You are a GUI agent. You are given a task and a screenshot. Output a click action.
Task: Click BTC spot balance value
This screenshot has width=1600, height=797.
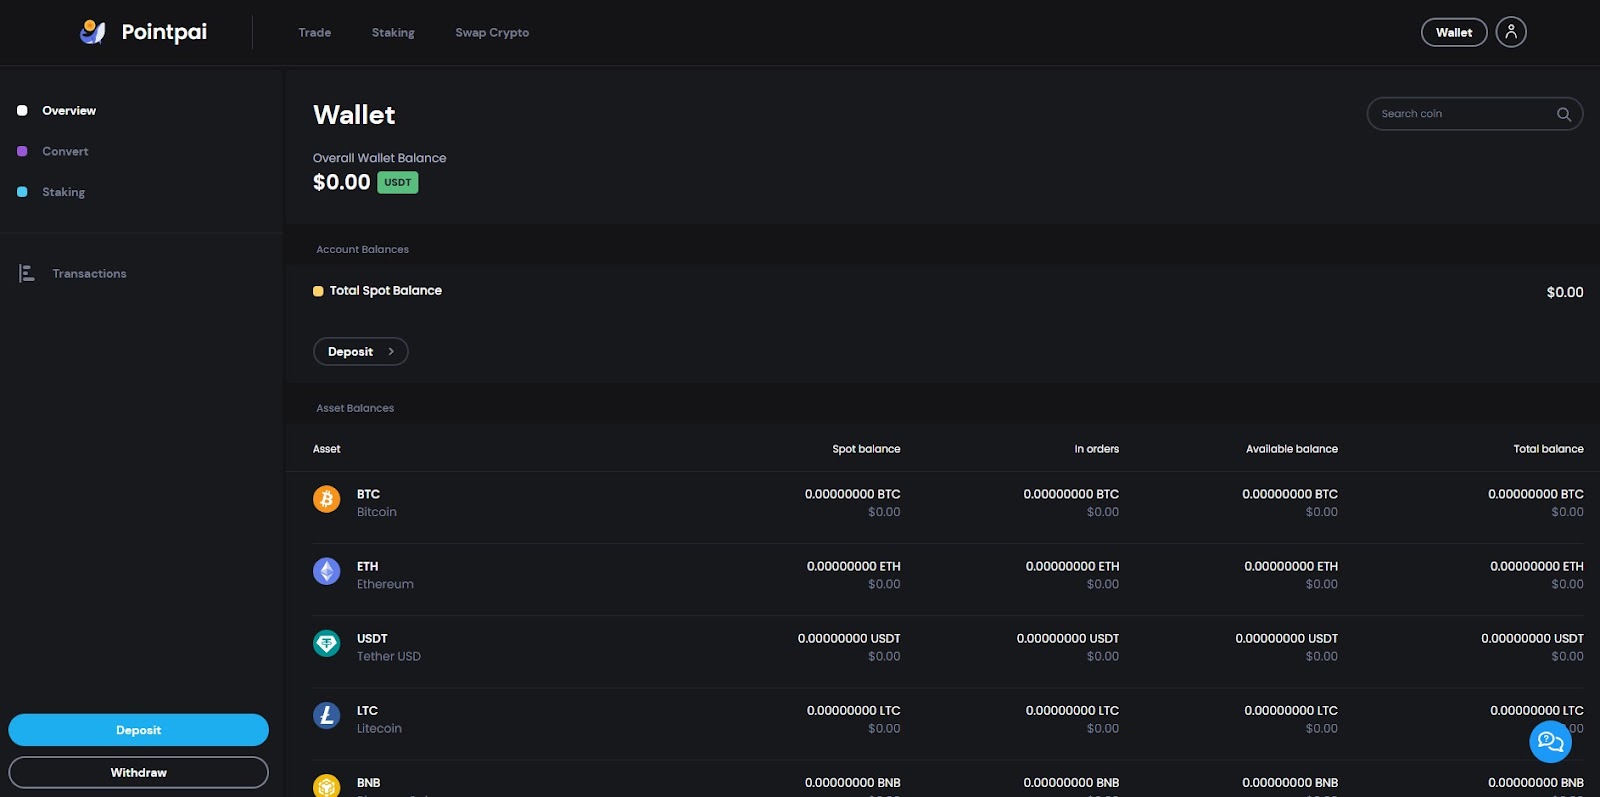(x=853, y=494)
